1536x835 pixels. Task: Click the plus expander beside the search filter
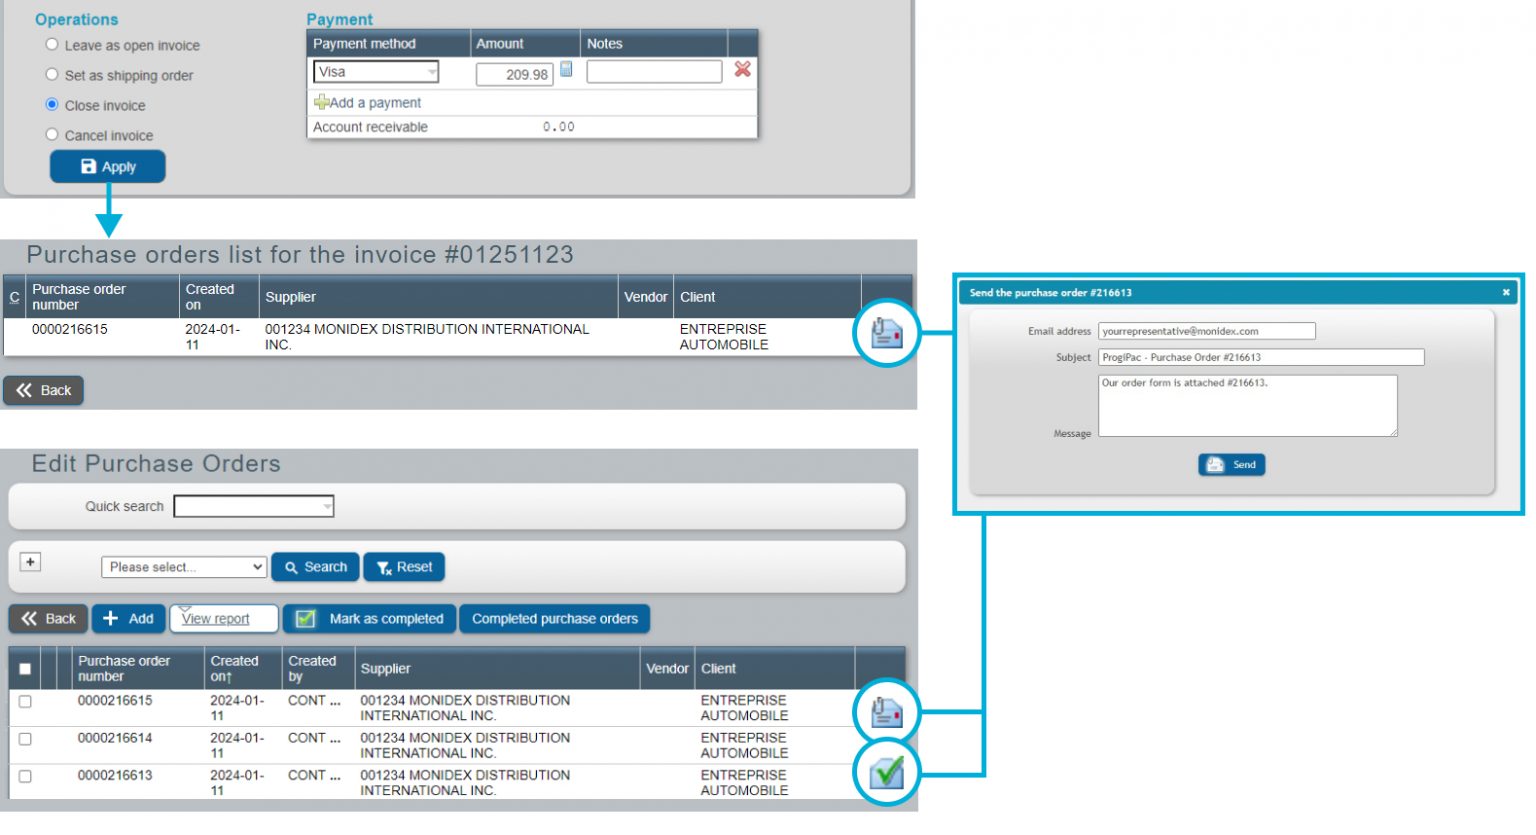point(31,562)
